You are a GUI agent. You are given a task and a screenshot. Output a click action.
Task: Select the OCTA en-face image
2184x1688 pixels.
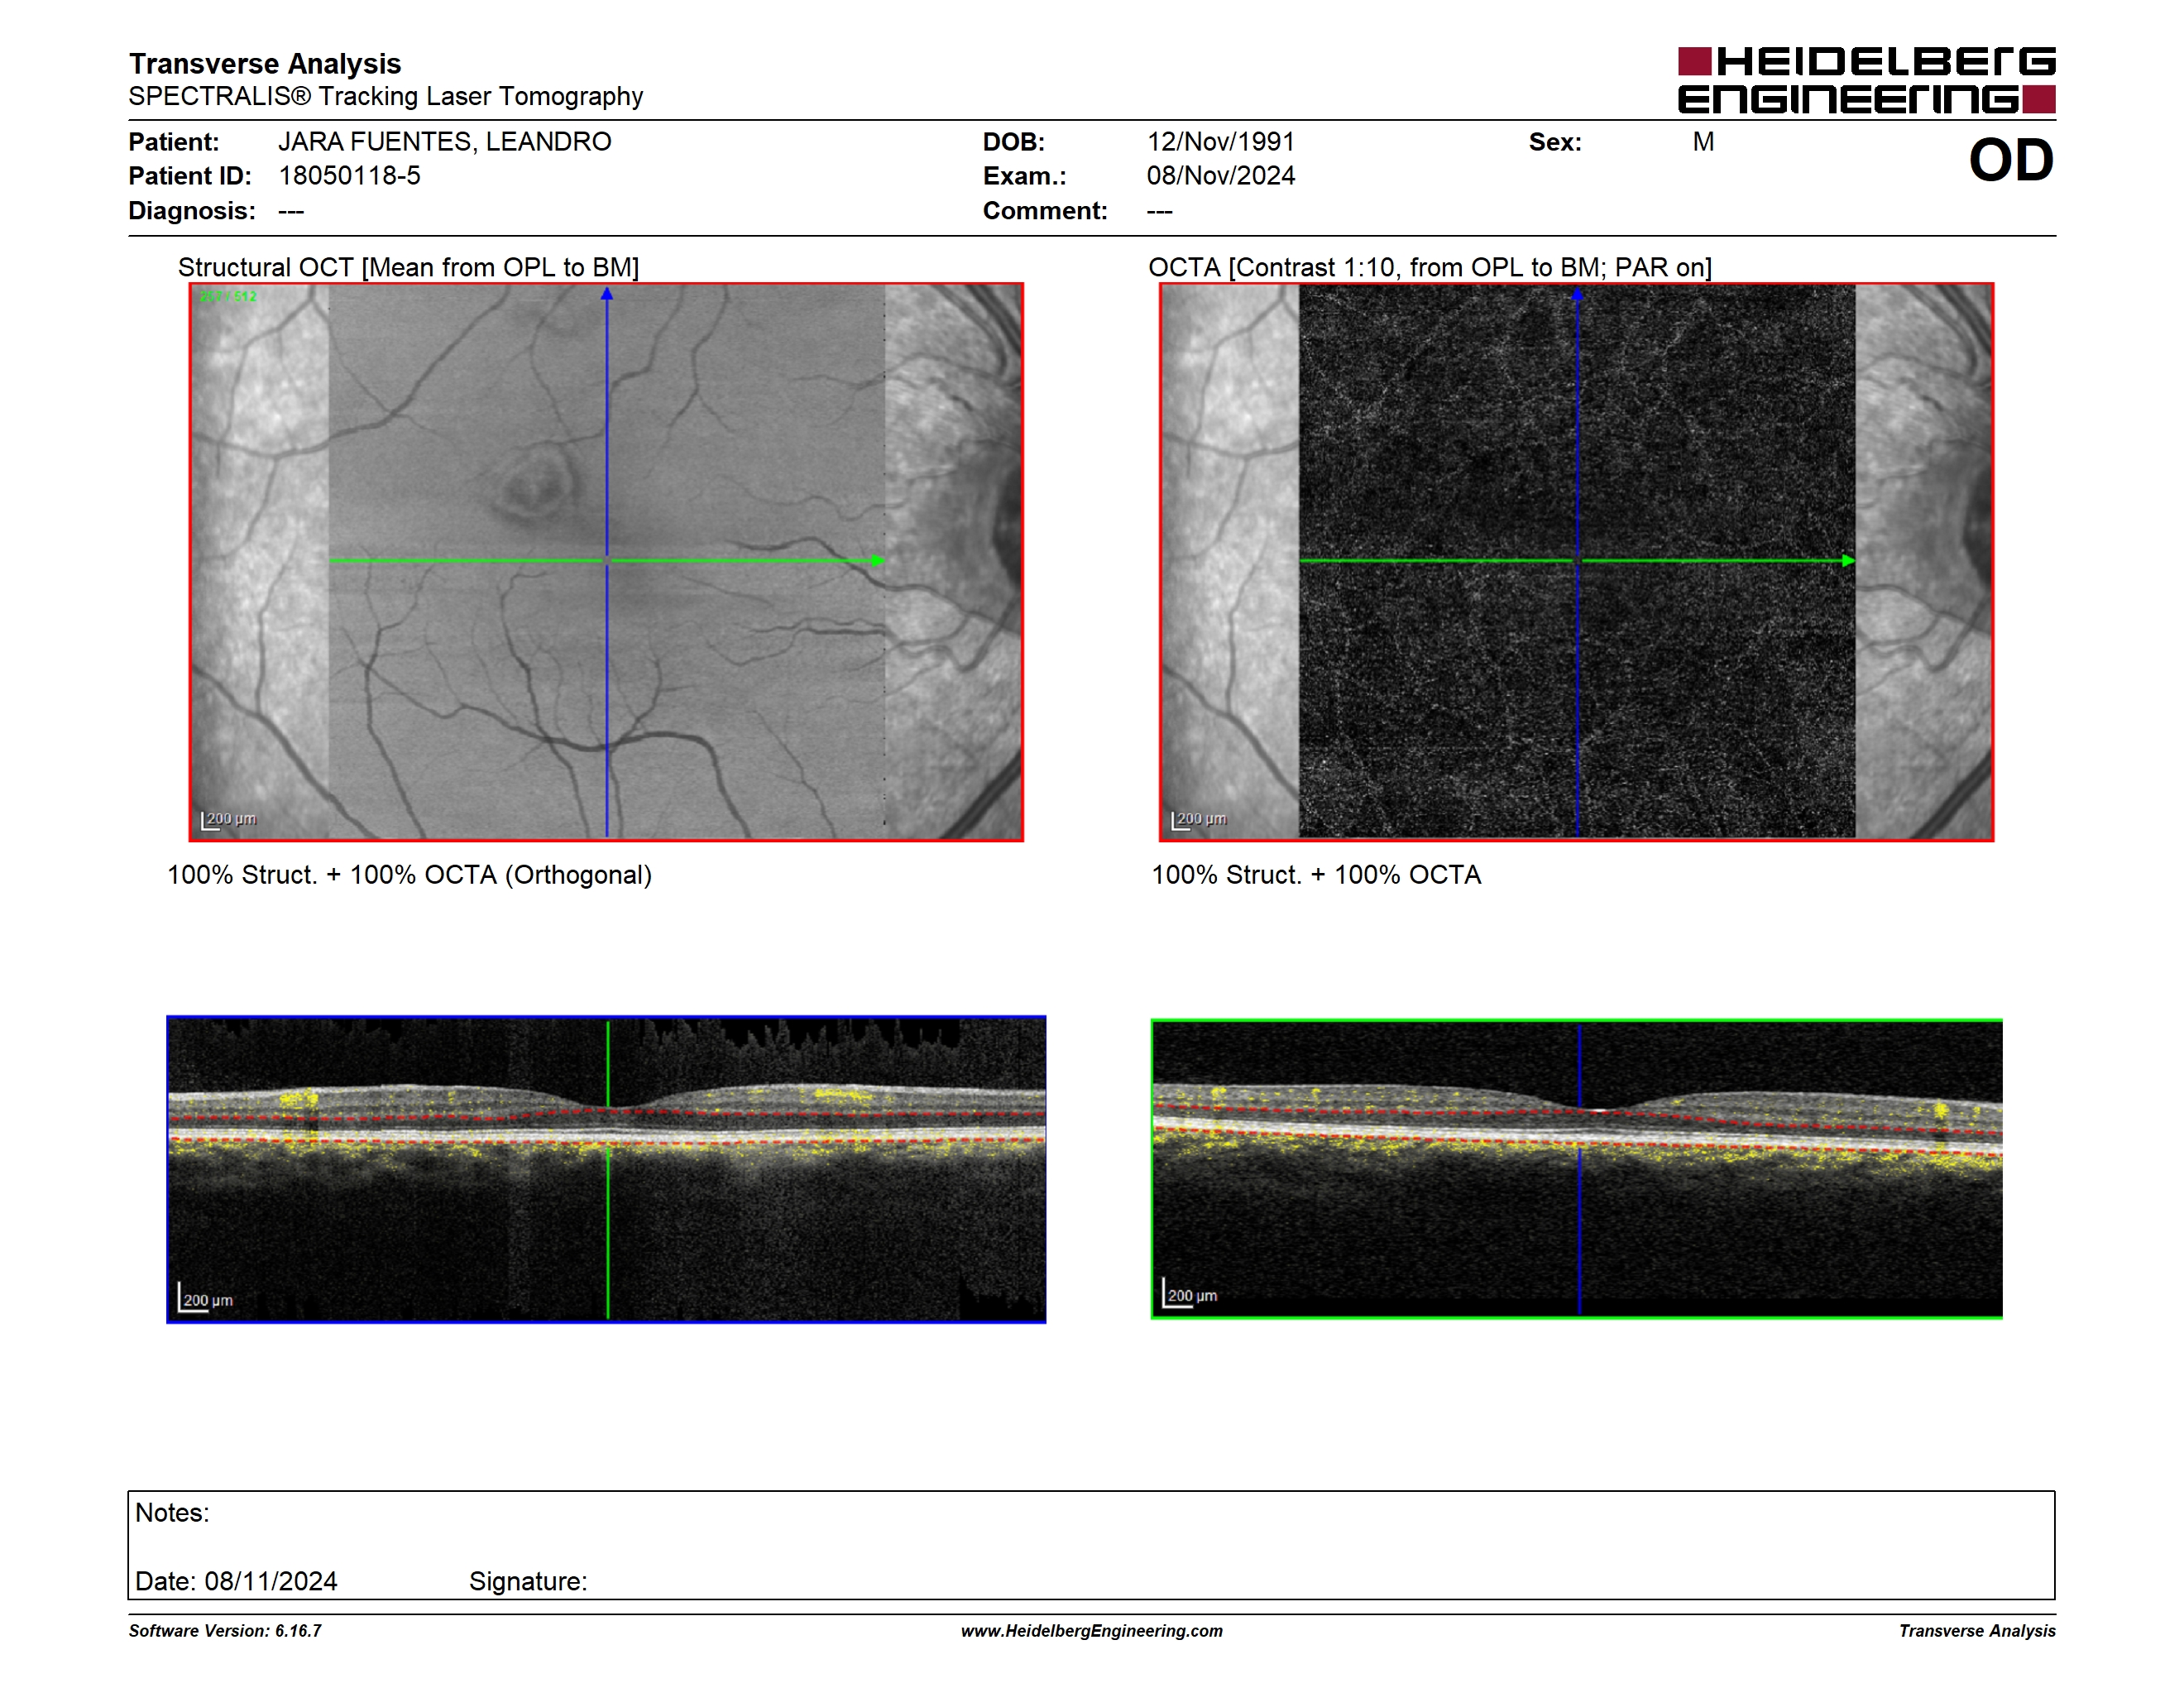pyautogui.click(x=1576, y=562)
